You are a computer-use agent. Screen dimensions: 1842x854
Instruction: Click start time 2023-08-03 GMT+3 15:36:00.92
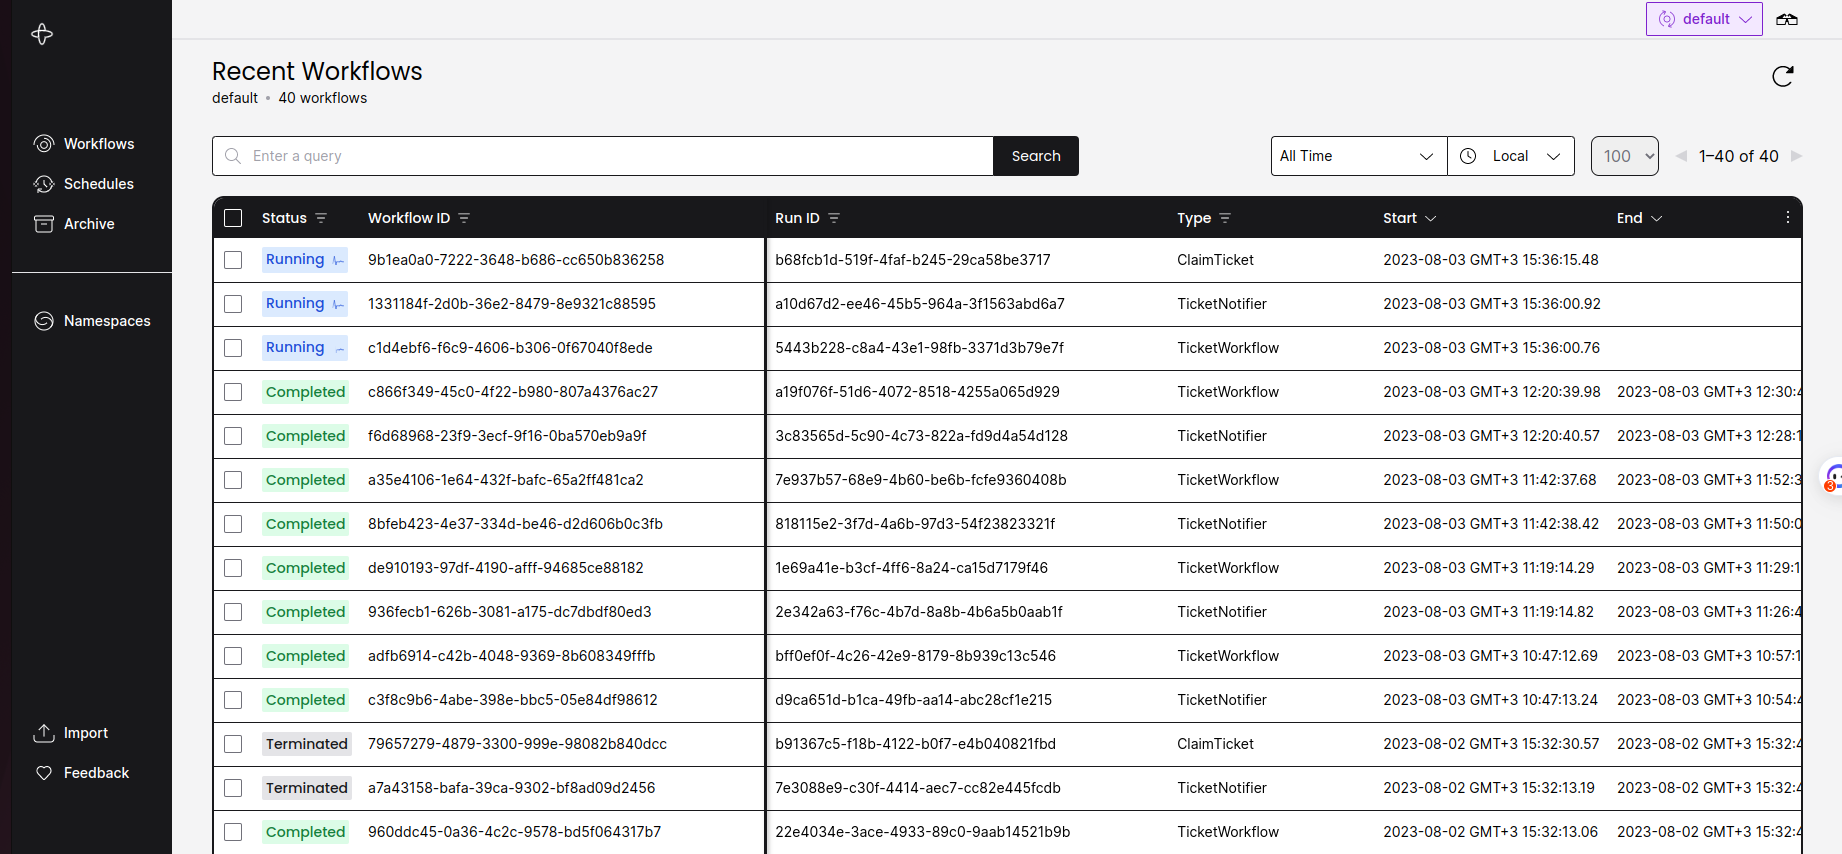click(1492, 304)
